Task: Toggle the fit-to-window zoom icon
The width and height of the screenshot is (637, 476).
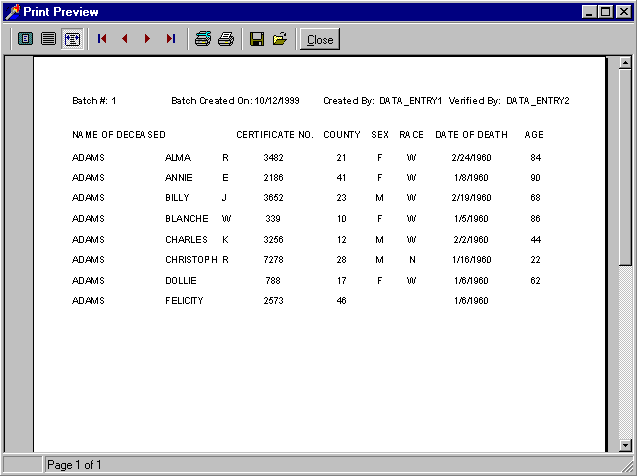Action: (72, 39)
